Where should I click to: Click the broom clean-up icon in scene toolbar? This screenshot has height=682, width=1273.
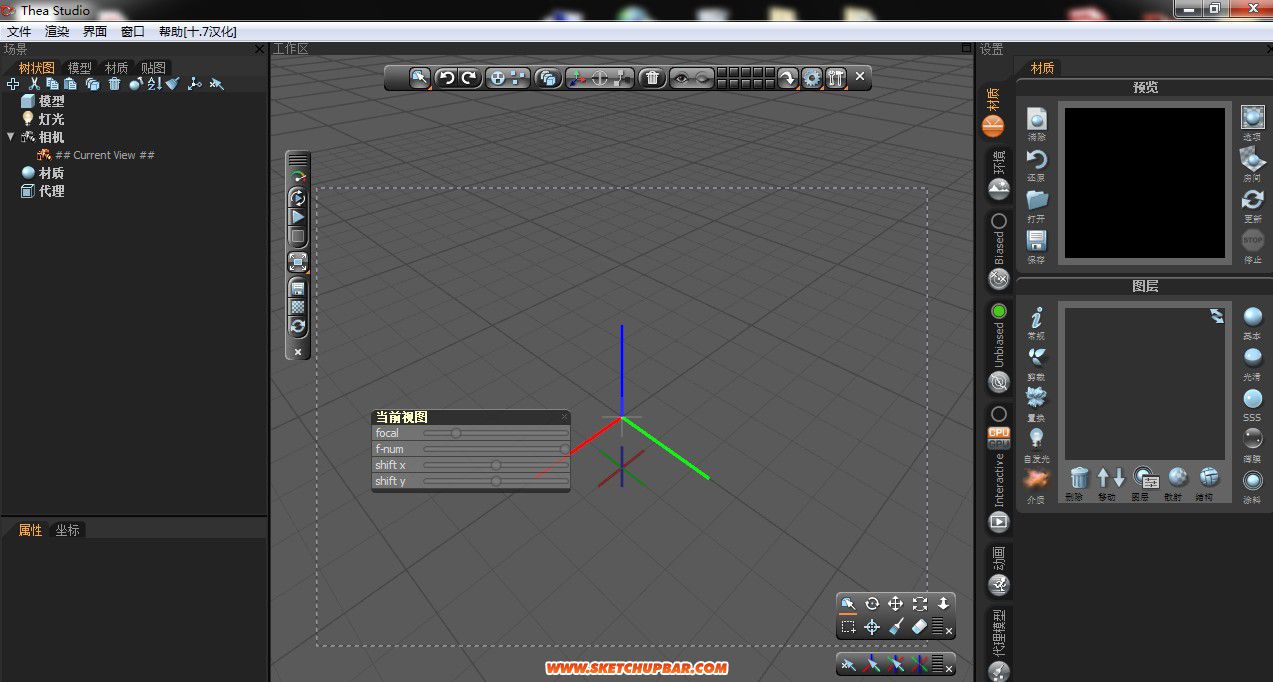pyautogui.click(x=172, y=84)
